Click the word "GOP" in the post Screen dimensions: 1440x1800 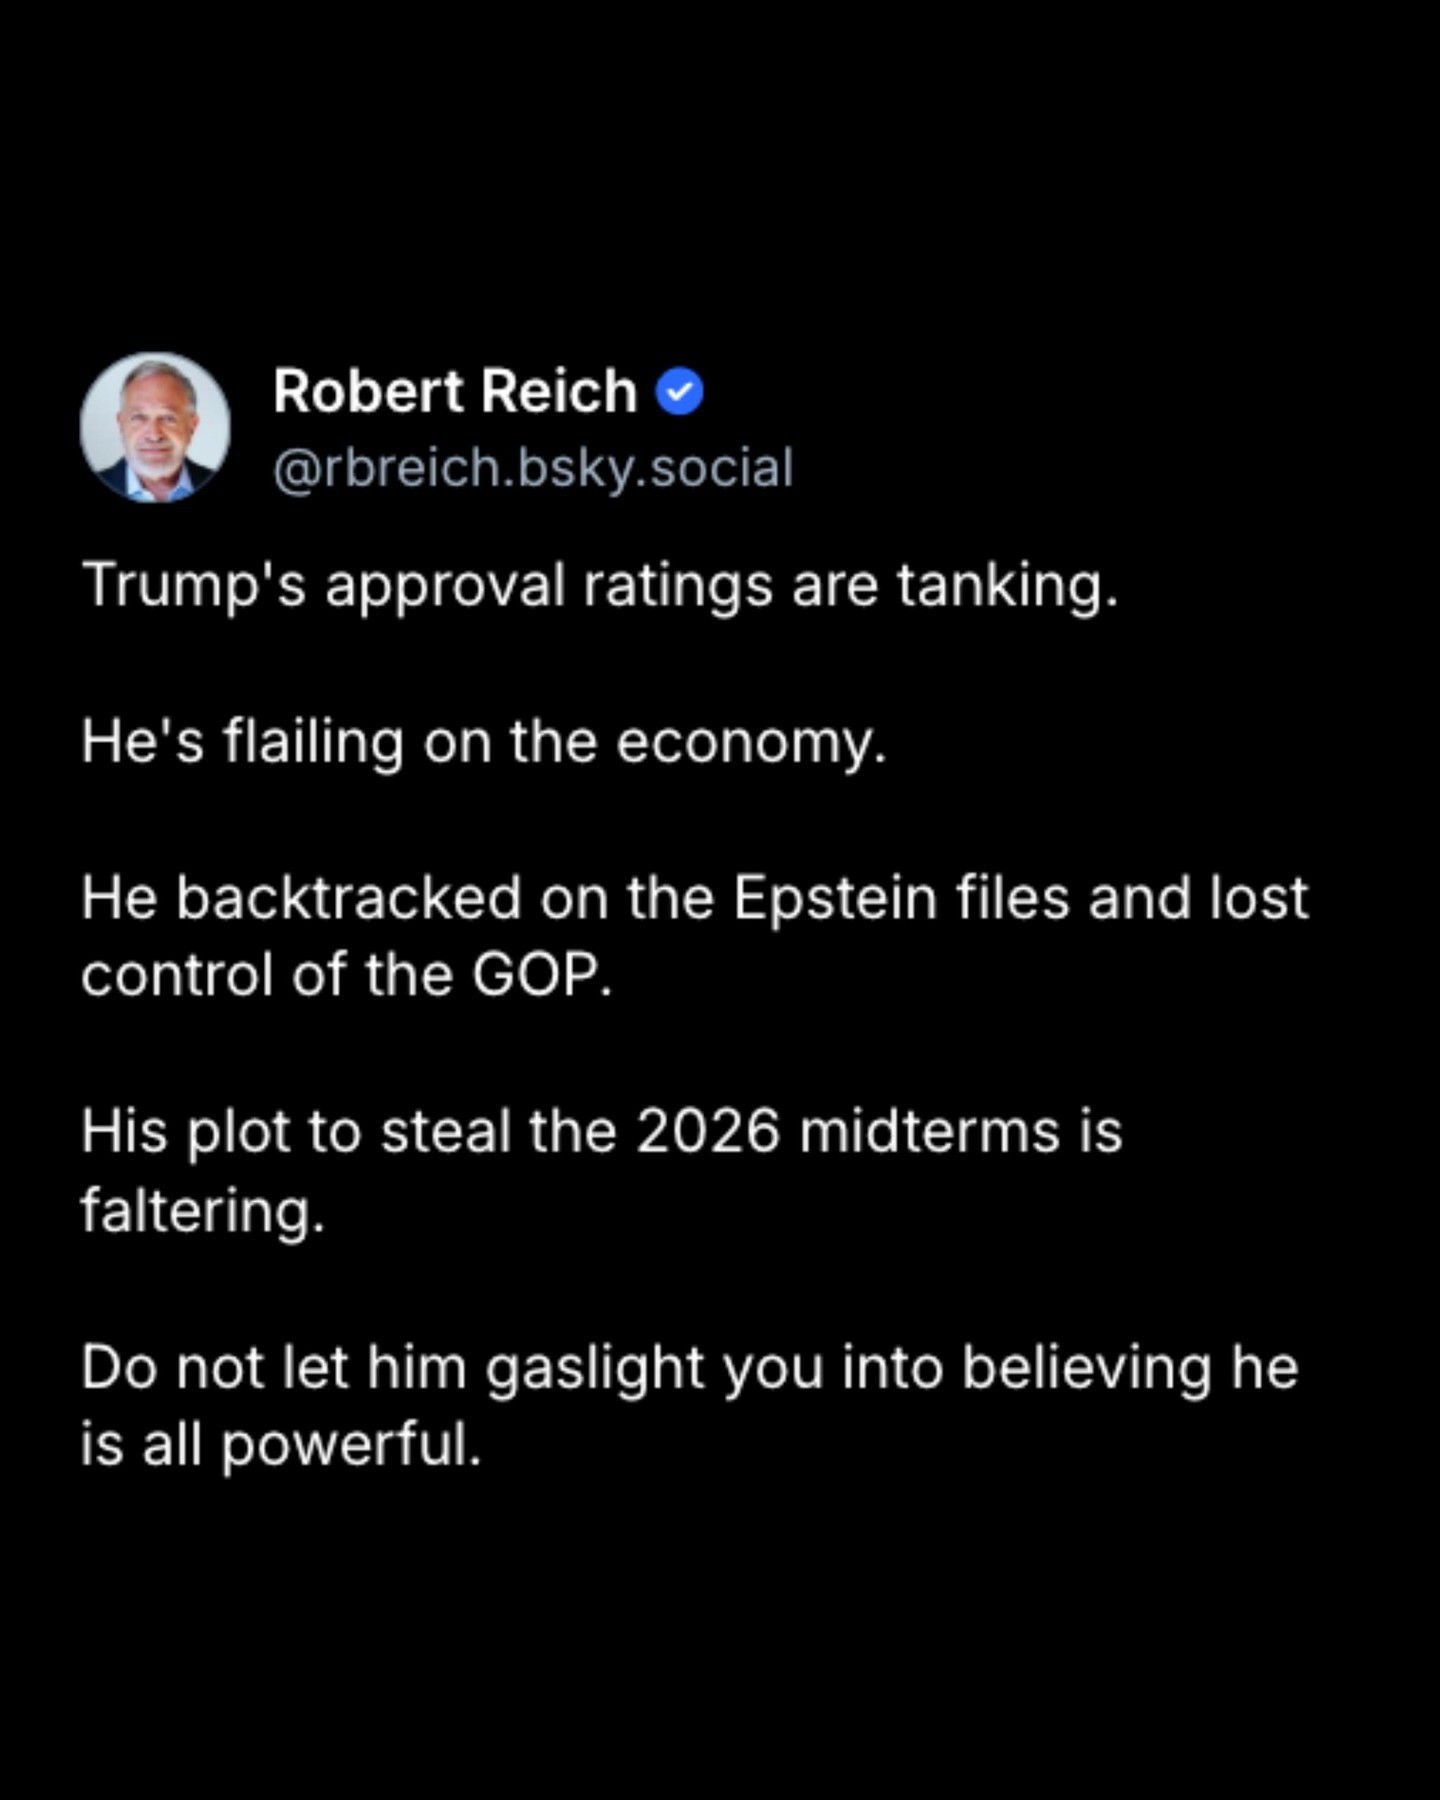(538, 975)
